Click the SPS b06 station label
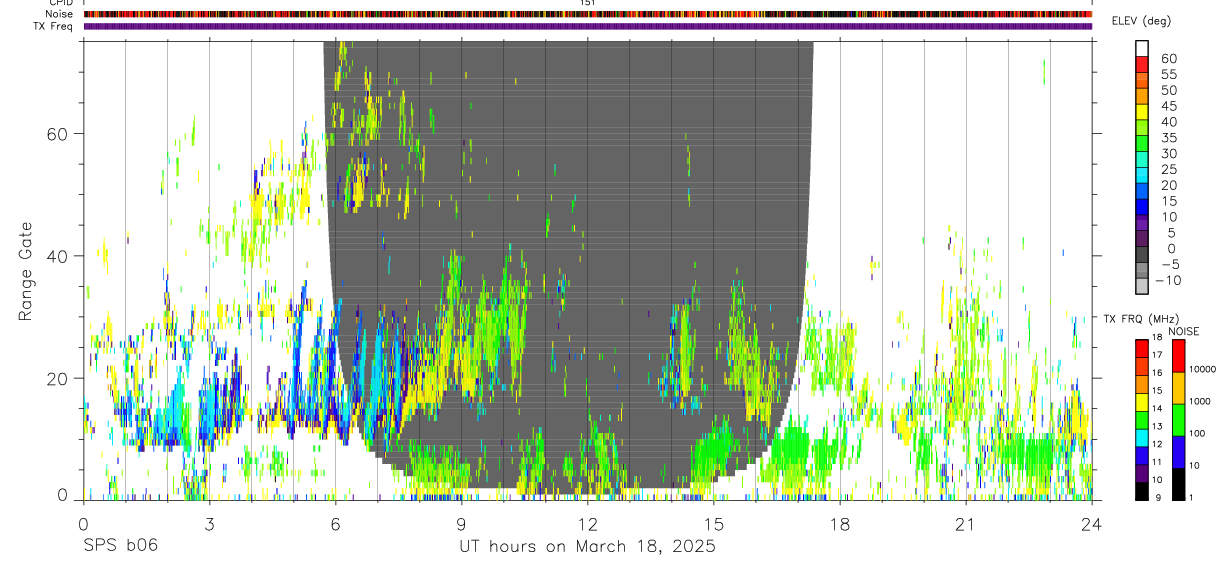 [x=120, y=546]
